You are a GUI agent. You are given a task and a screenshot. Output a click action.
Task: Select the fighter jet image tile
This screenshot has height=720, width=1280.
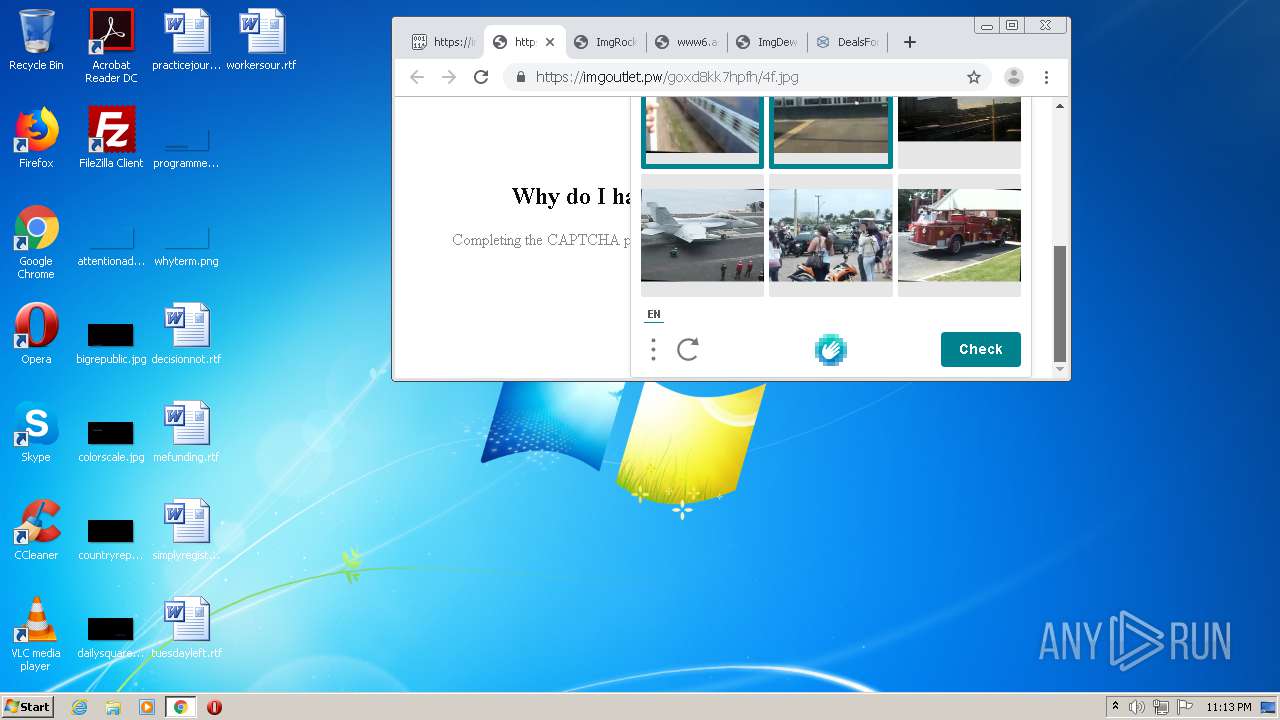tap(702, 236)
